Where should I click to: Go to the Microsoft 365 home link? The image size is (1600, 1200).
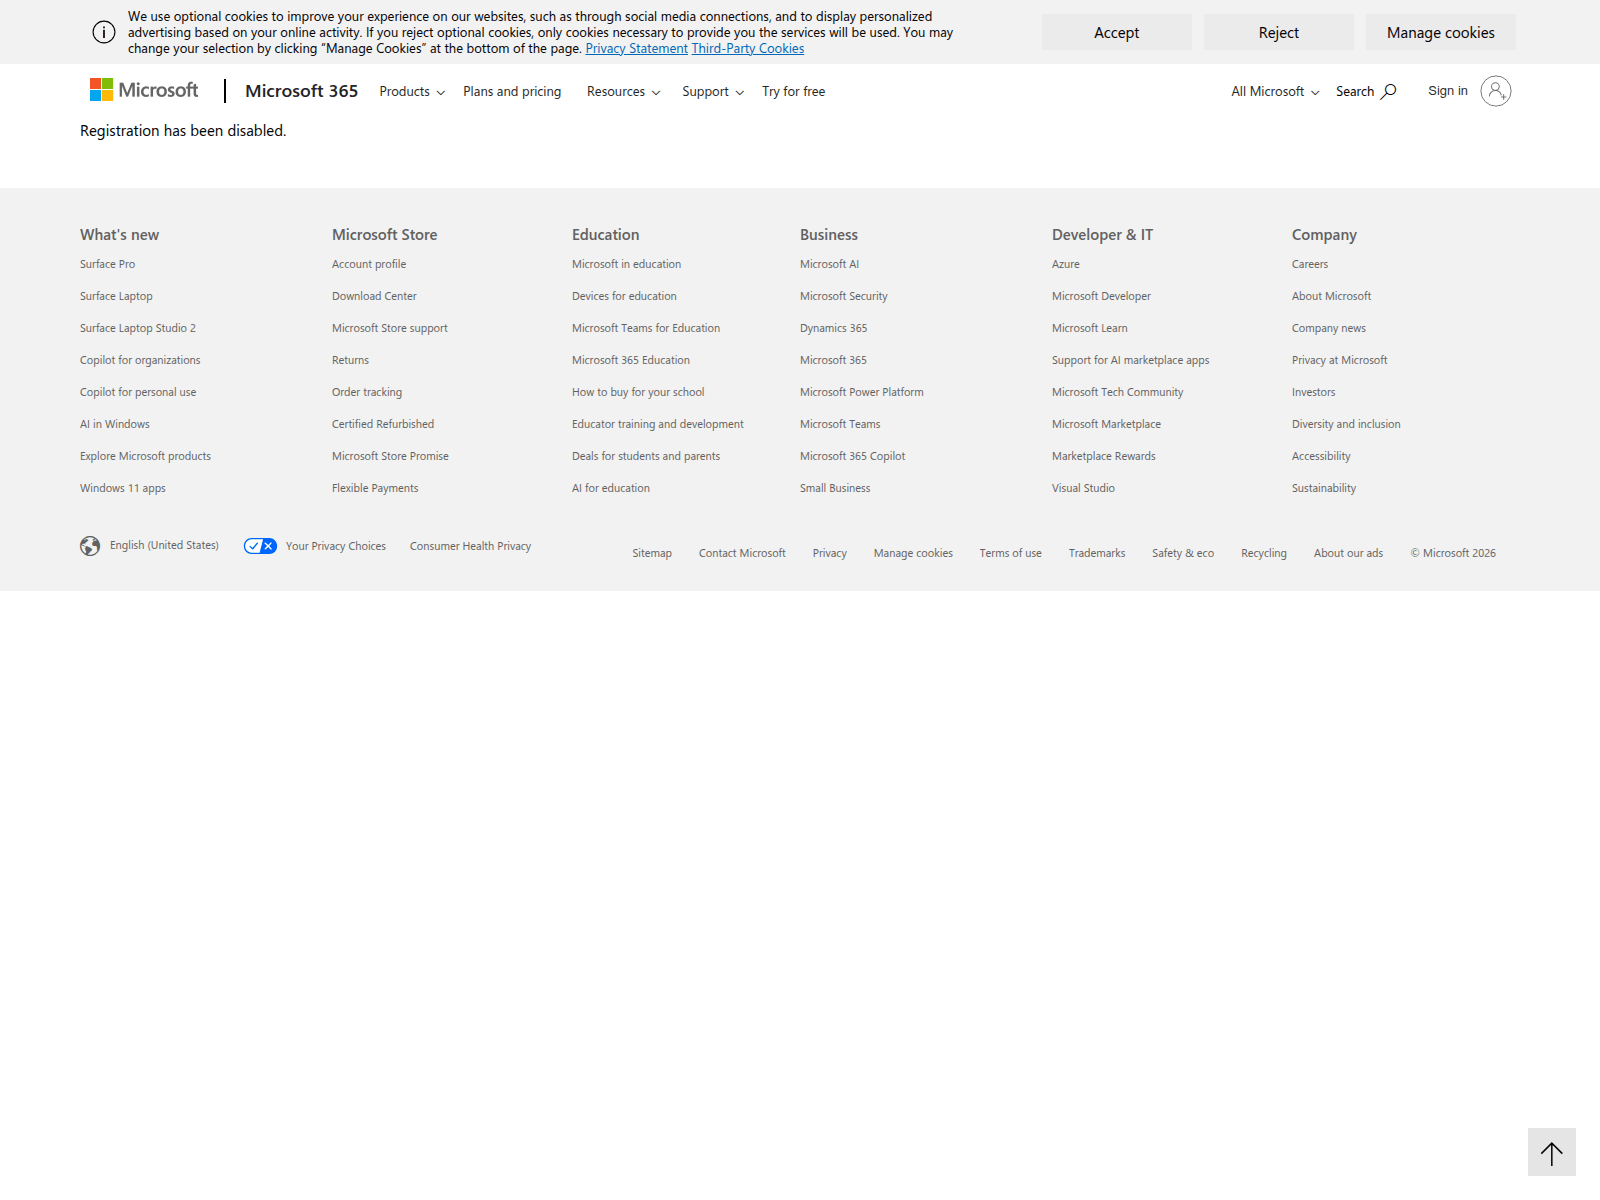[x=301, y=91]
